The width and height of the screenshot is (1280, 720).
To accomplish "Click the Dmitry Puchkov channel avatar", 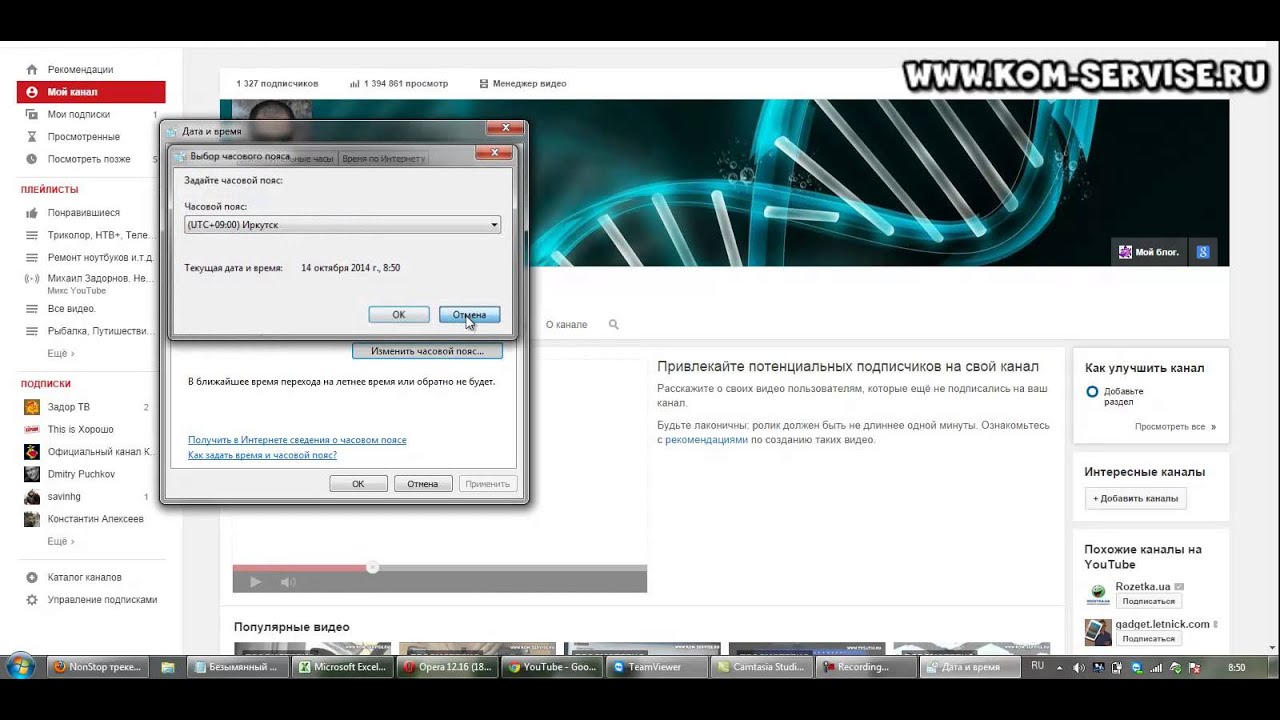I will point(31,474).
